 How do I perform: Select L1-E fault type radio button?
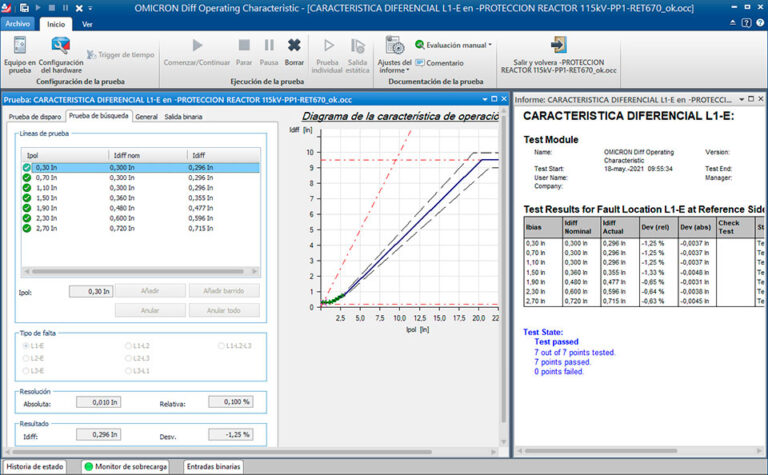click(26, 346)
